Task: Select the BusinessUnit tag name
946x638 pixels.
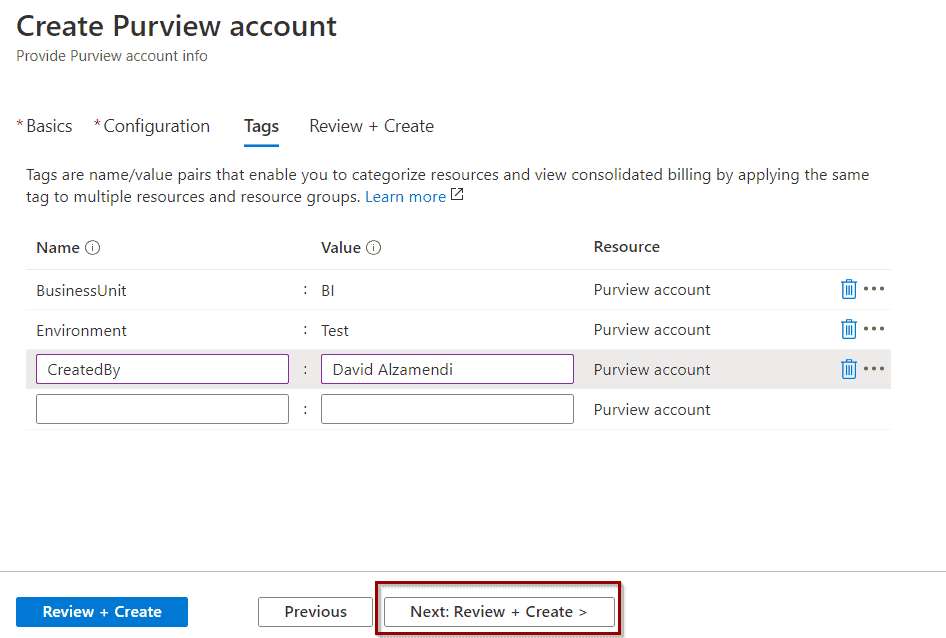Action: click(x=81, y=290)
